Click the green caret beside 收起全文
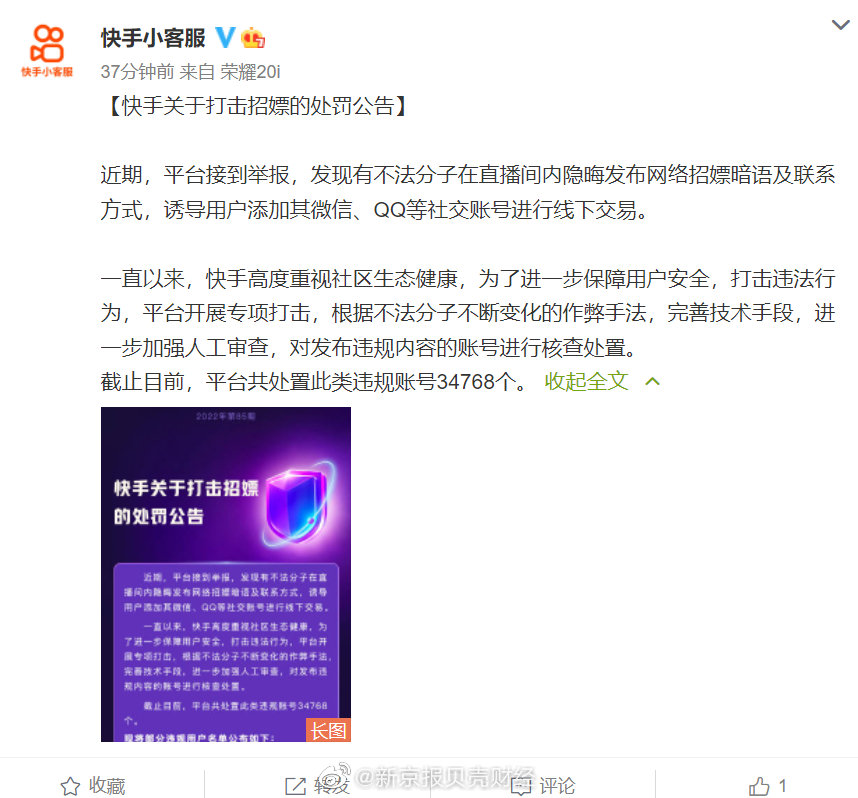 [652, 381]
